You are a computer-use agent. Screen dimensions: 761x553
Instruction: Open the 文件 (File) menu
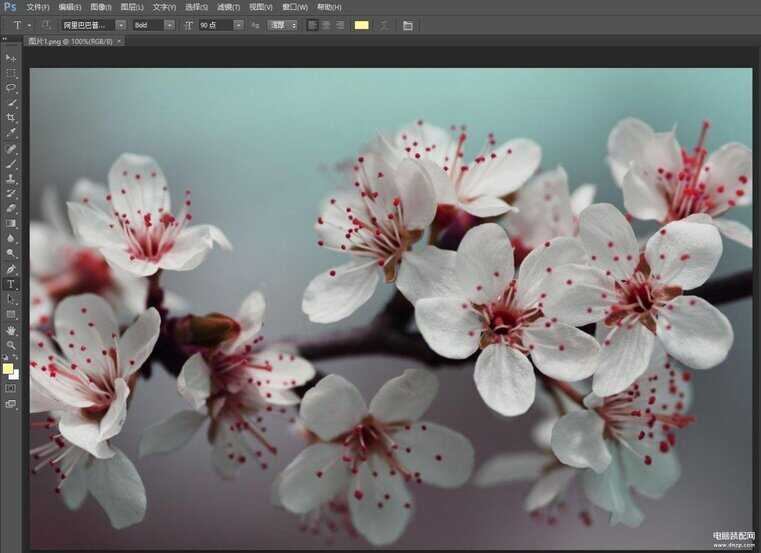coord(38,7)
